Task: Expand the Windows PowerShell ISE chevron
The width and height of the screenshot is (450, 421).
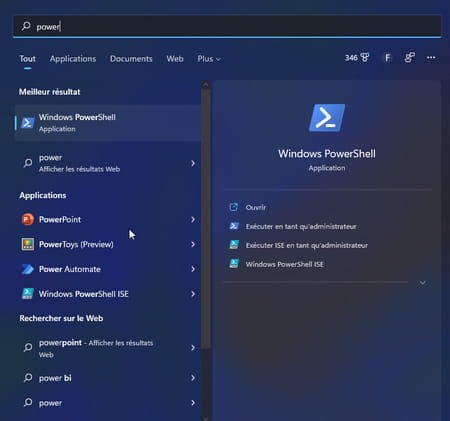Action: point(193,294)
